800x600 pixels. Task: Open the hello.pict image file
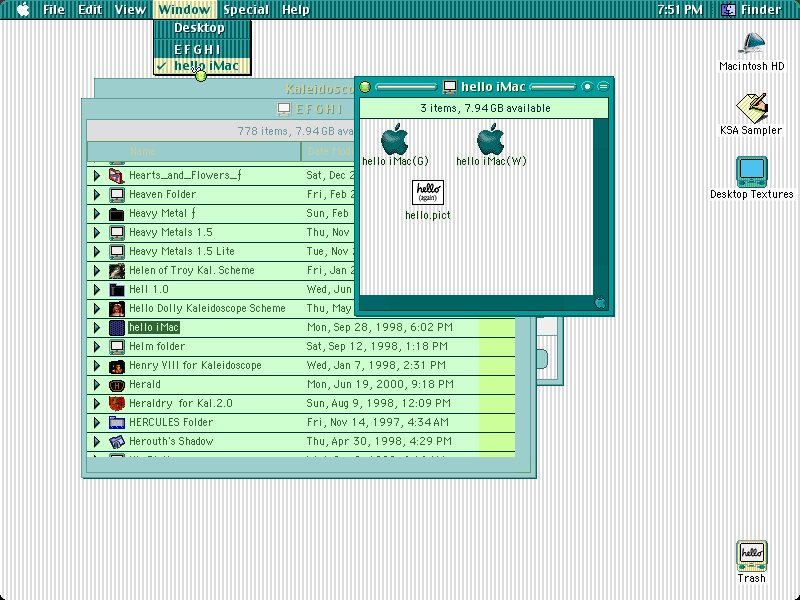tap(428, 192)
